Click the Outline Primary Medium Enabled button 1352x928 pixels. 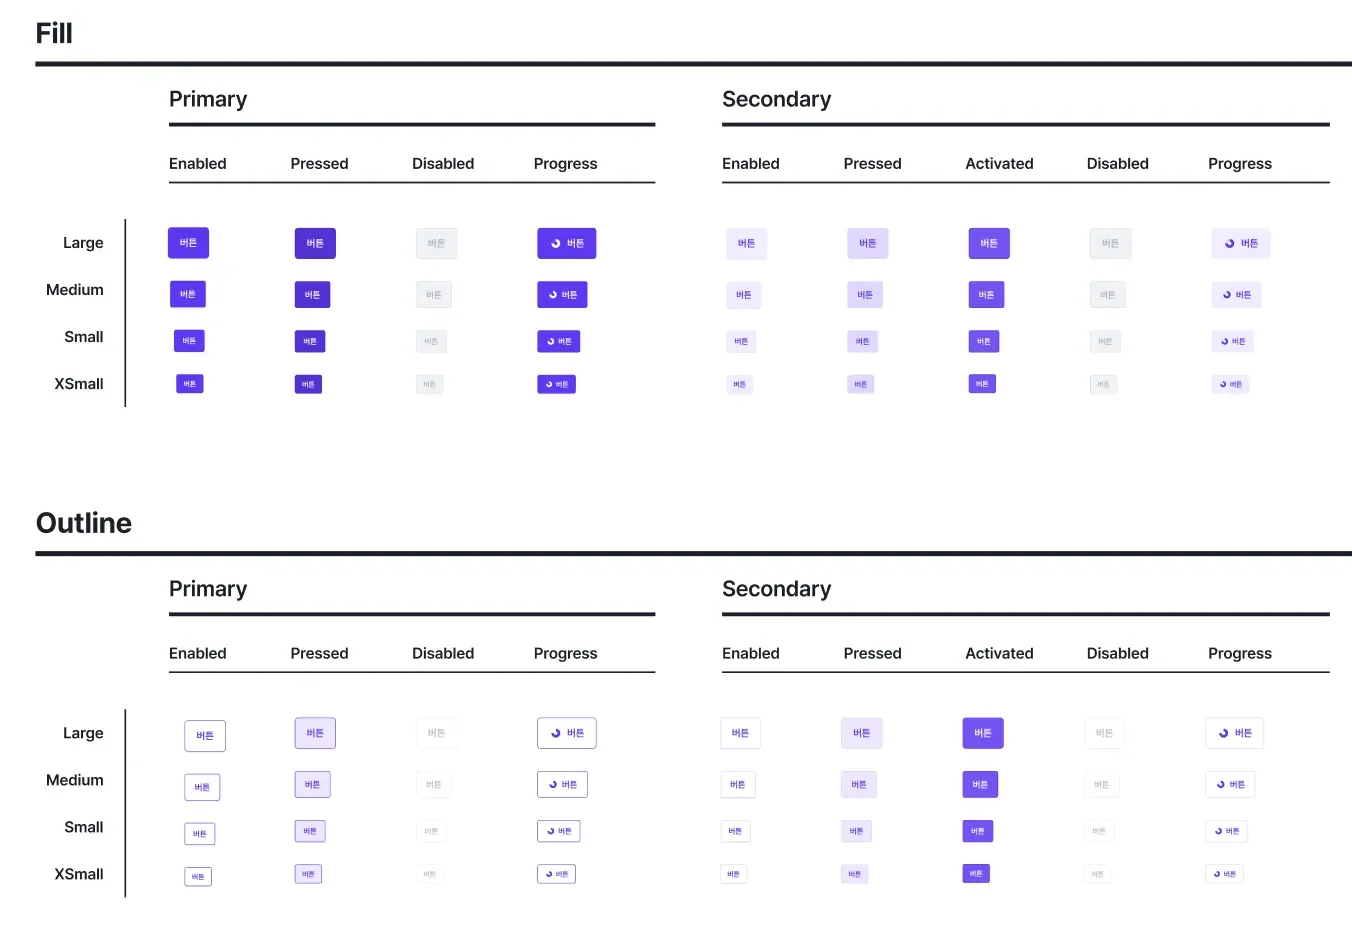pos(202,787)
